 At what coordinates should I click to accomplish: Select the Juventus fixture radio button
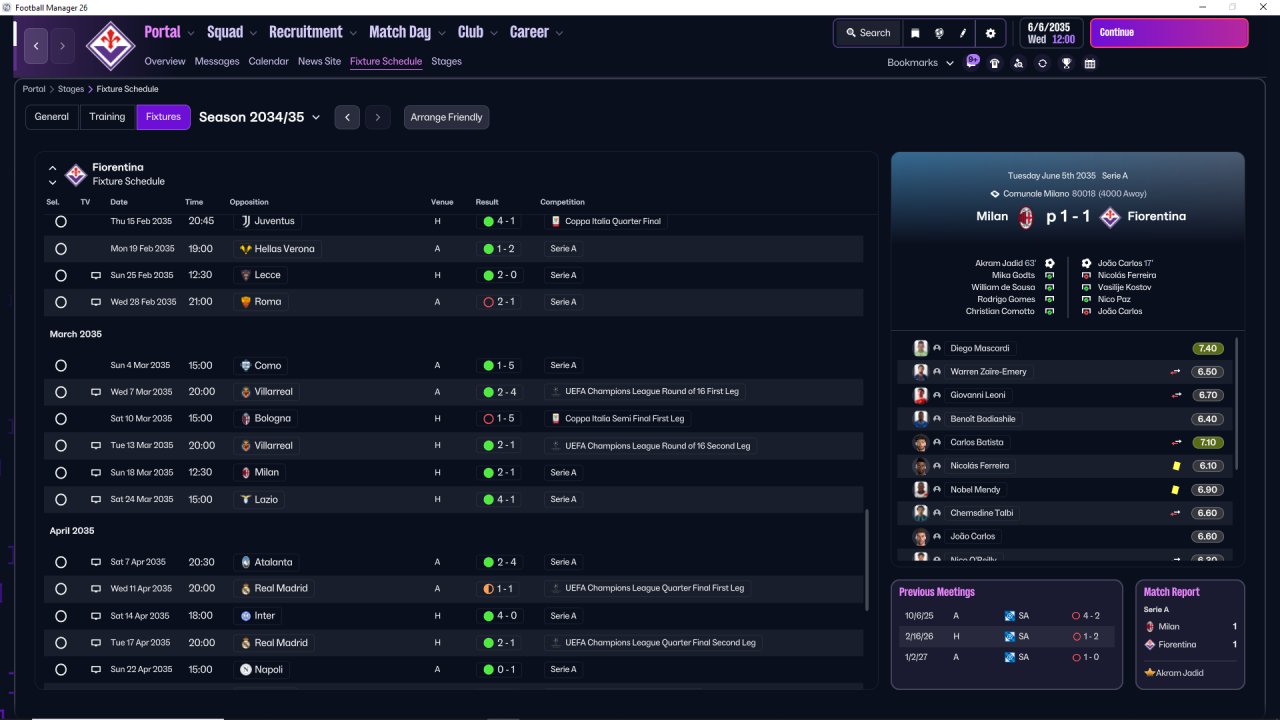click(61, 221)
